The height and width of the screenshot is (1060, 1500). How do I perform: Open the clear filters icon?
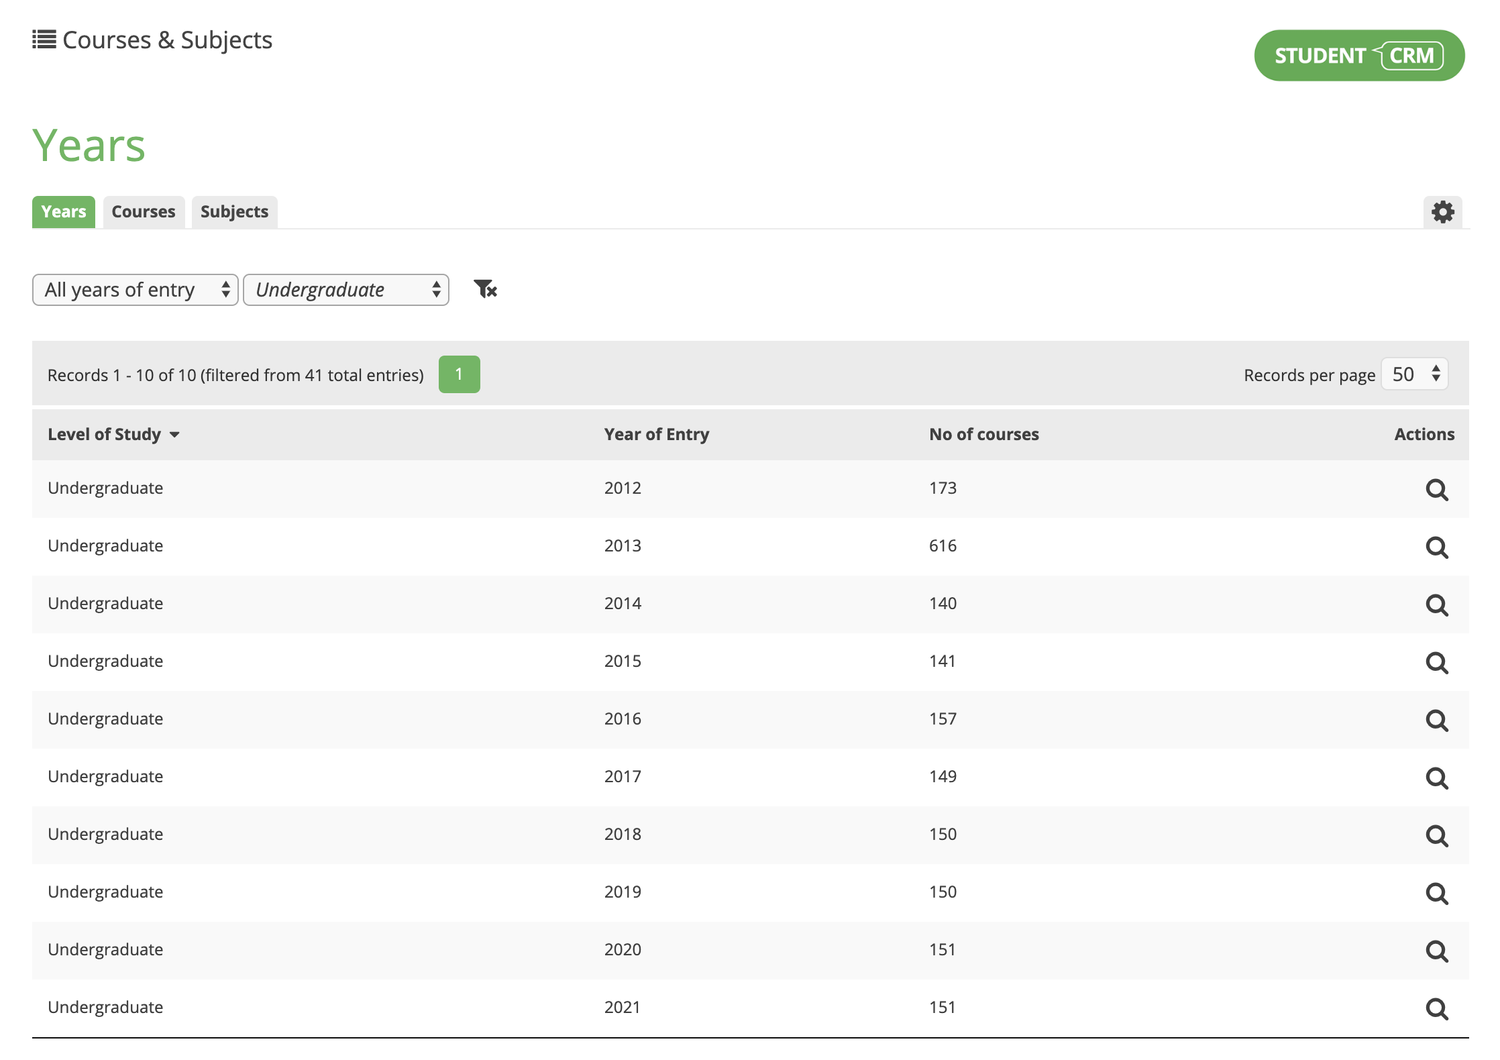[486, 289]
